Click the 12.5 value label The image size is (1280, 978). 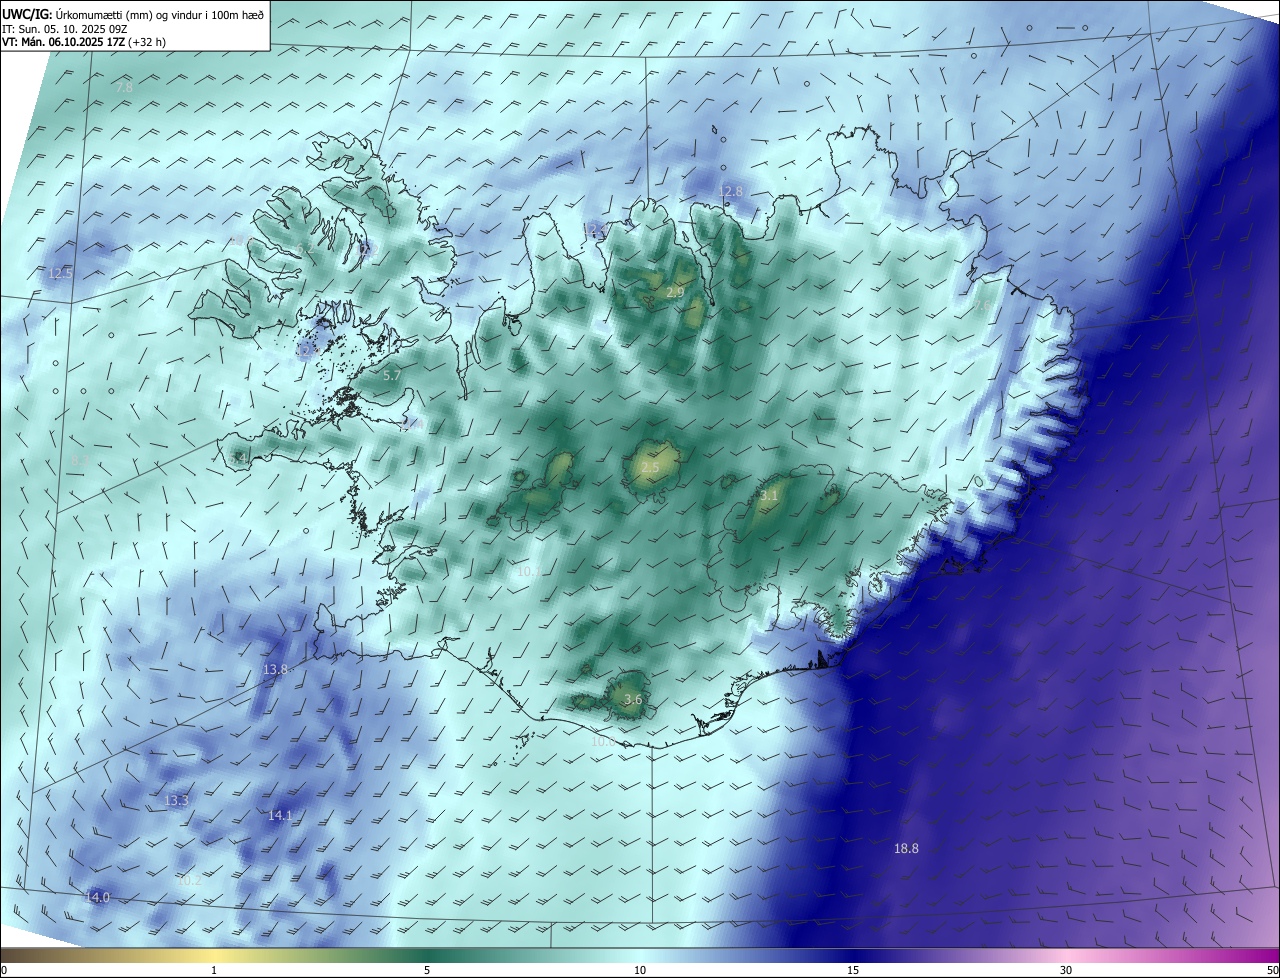pos(60,273)
